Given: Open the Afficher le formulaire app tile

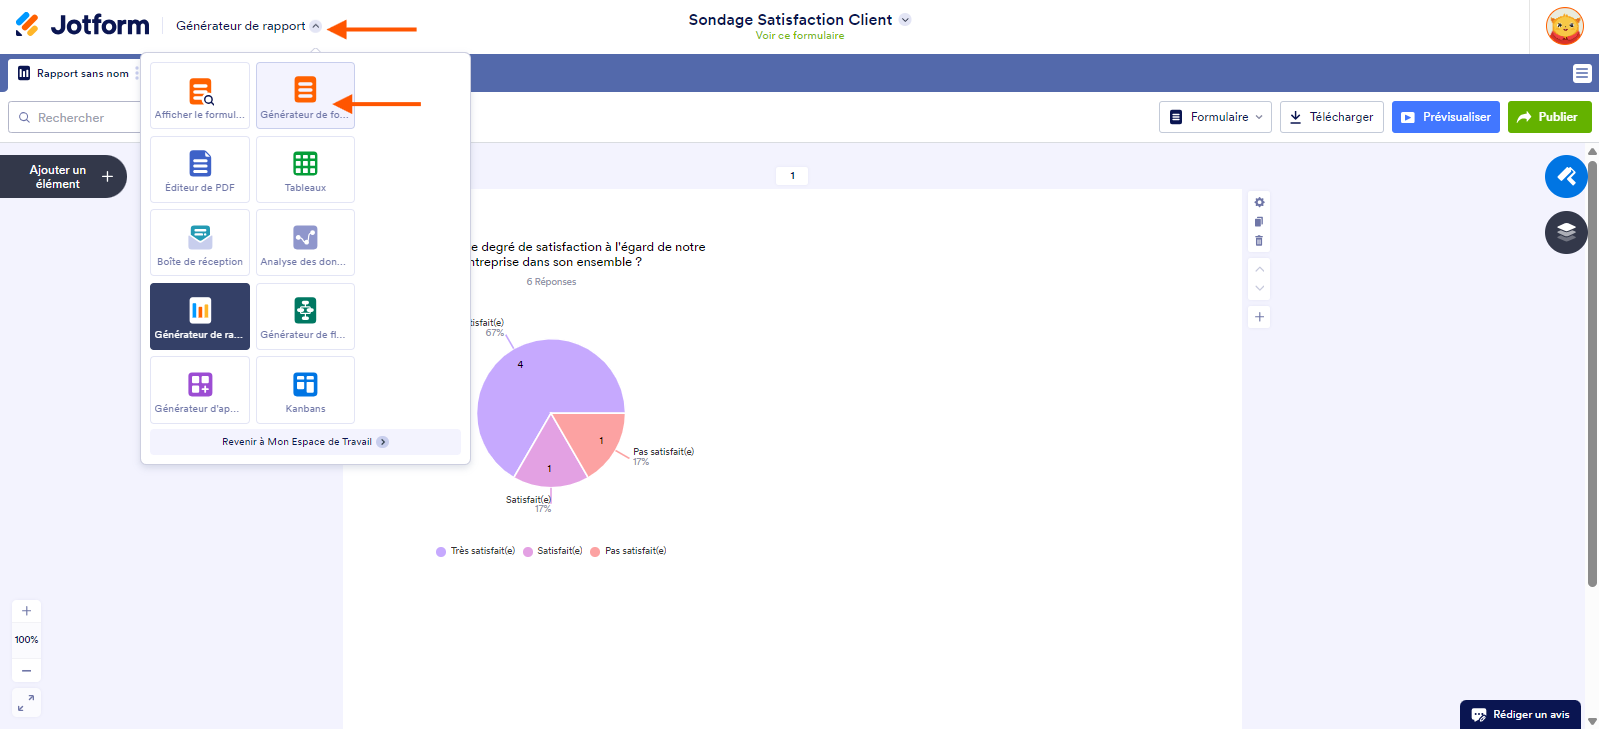Looking at the screenshot, I should coord(200,96).
